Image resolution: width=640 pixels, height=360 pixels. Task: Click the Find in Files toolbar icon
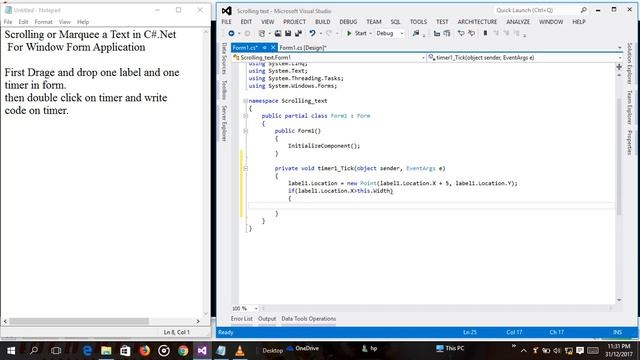(x=416, y=33)
